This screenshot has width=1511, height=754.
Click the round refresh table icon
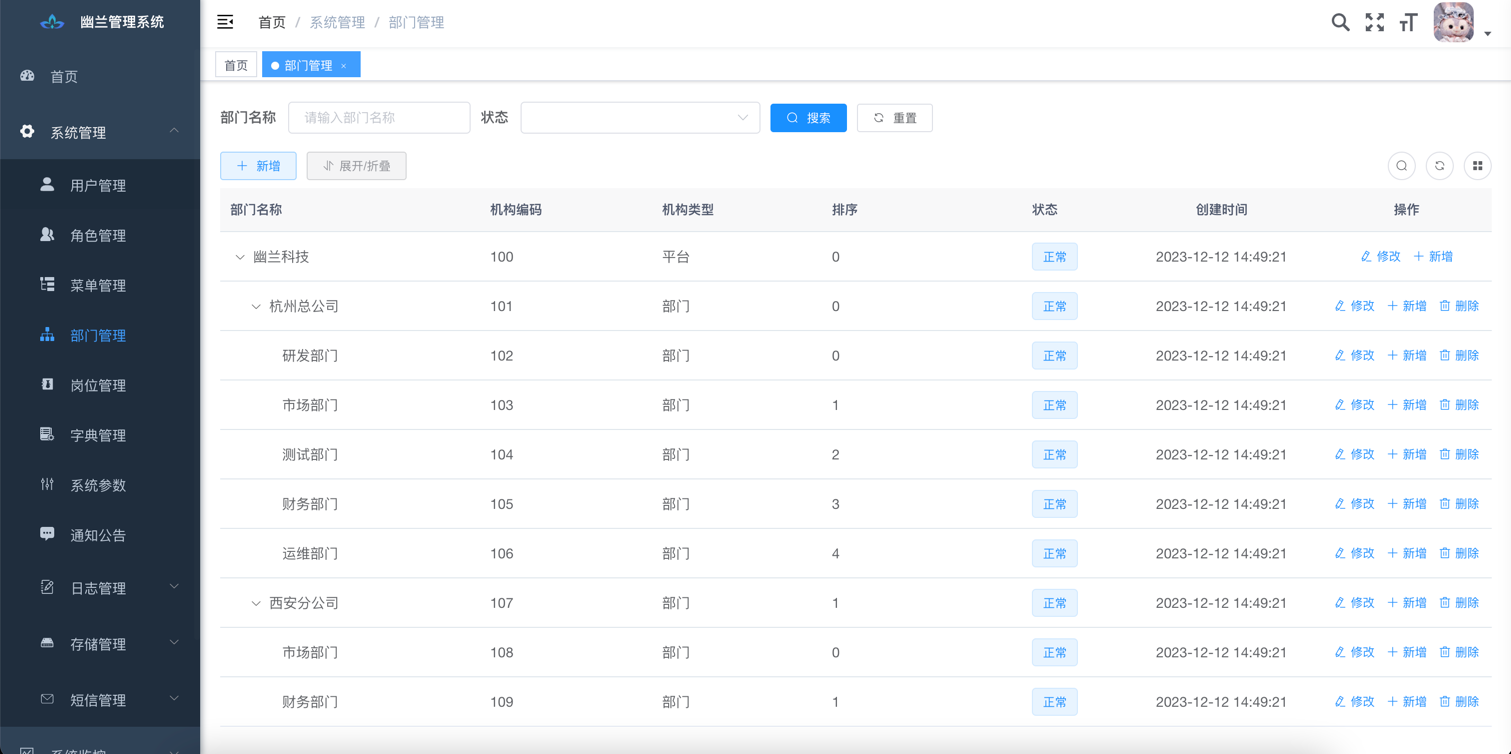click(1440, 166)
